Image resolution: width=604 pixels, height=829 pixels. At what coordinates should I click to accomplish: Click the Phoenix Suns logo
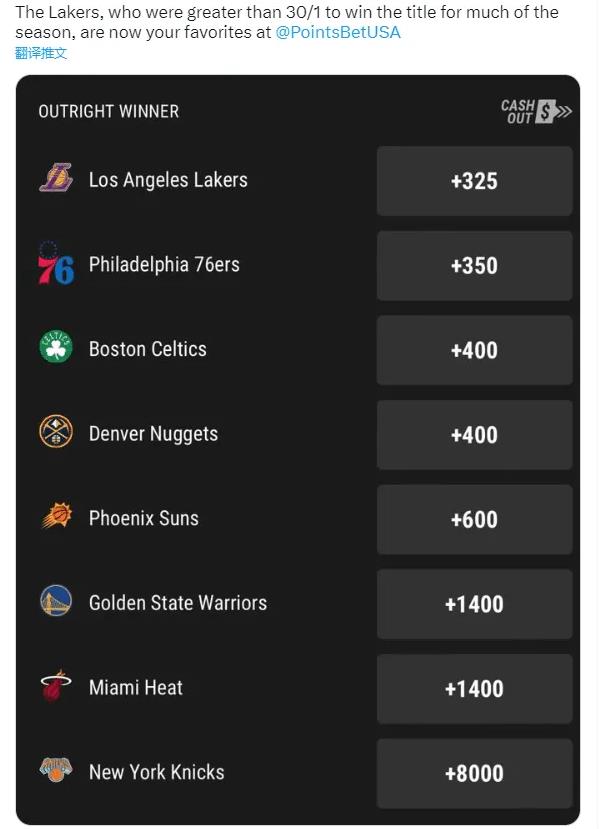tap(57, 515)
